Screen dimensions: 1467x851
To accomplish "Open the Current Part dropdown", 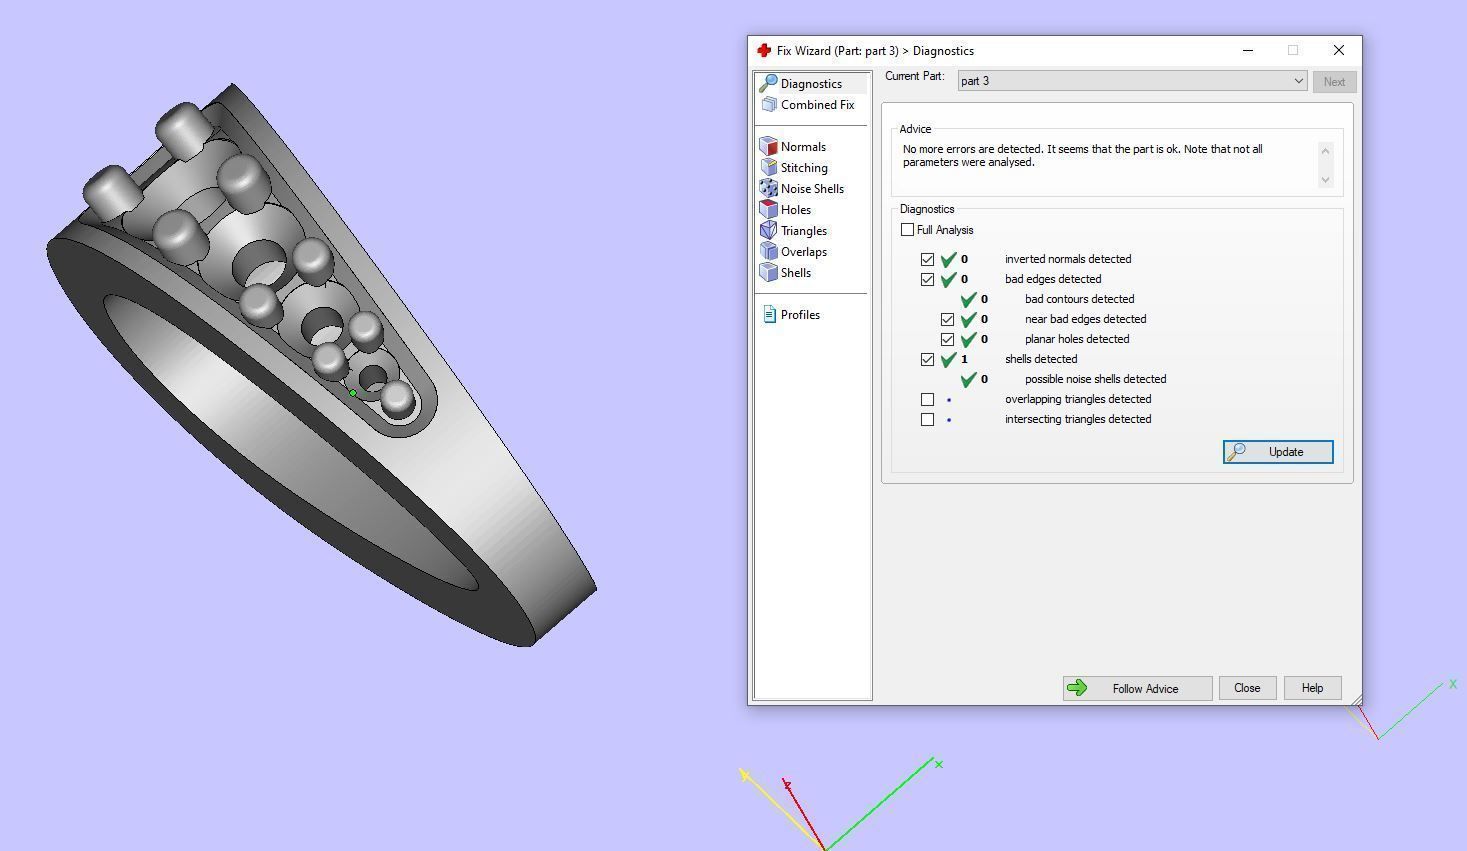I will pyautogui.click(x=1132, y=81).
